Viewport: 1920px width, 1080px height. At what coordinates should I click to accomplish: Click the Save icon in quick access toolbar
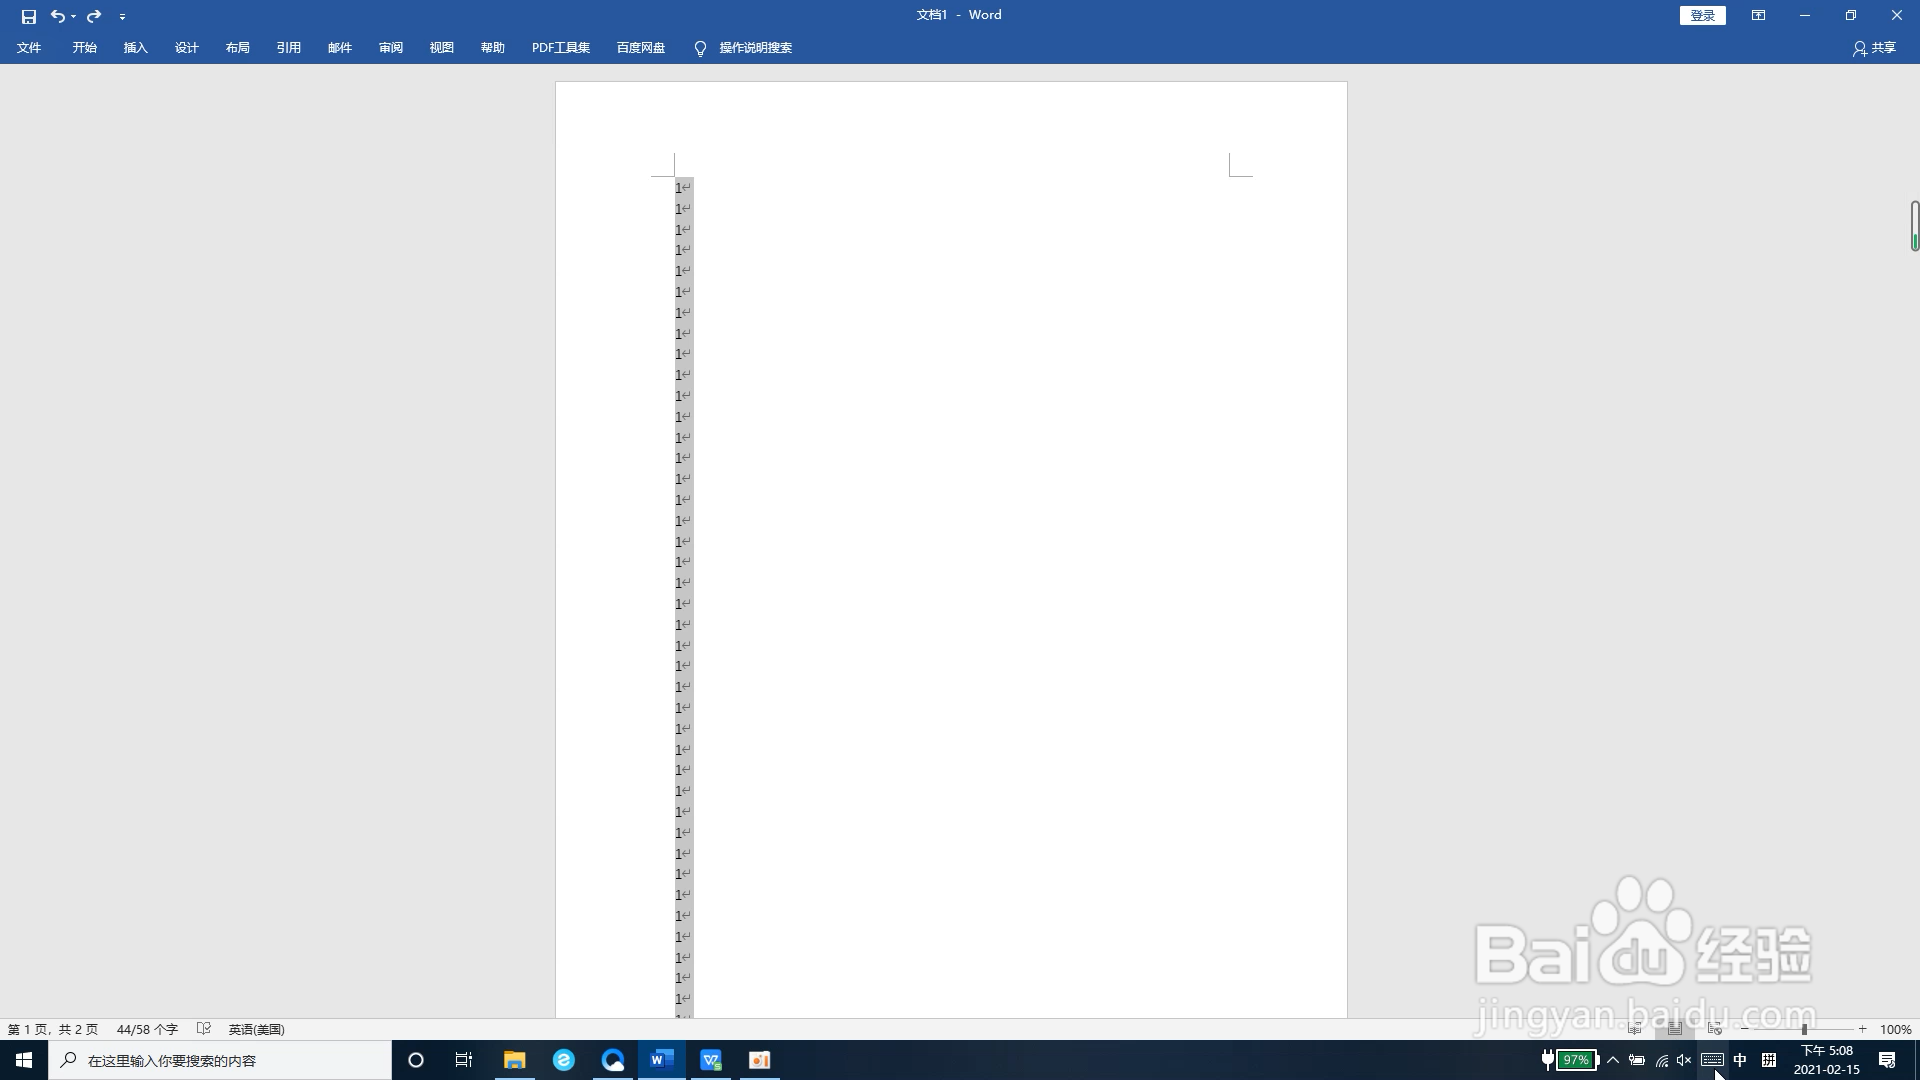(28, 16)
